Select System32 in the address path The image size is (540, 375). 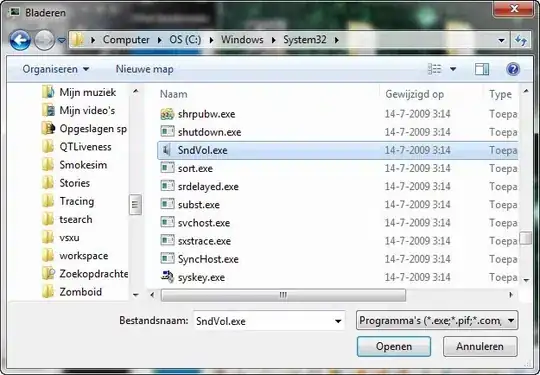point(304,40)
